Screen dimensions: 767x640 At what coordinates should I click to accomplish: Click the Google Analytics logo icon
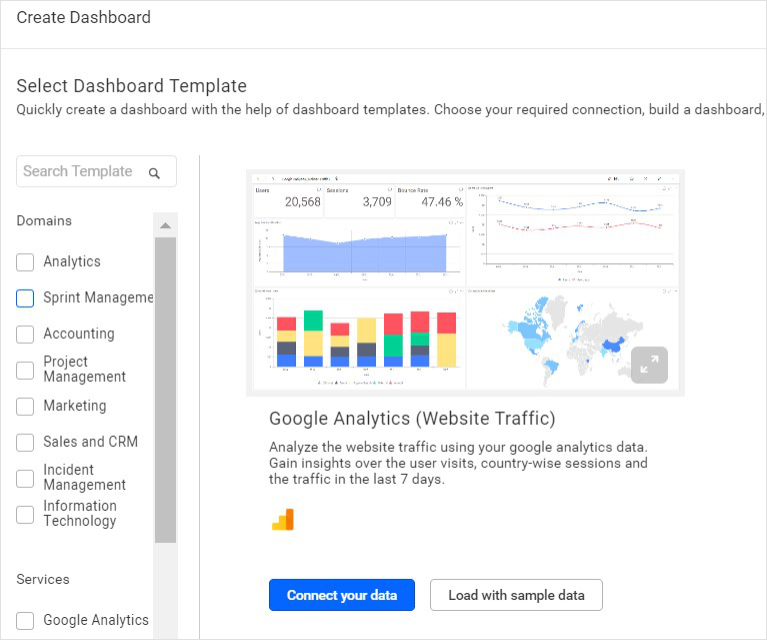tap(283, 519)
